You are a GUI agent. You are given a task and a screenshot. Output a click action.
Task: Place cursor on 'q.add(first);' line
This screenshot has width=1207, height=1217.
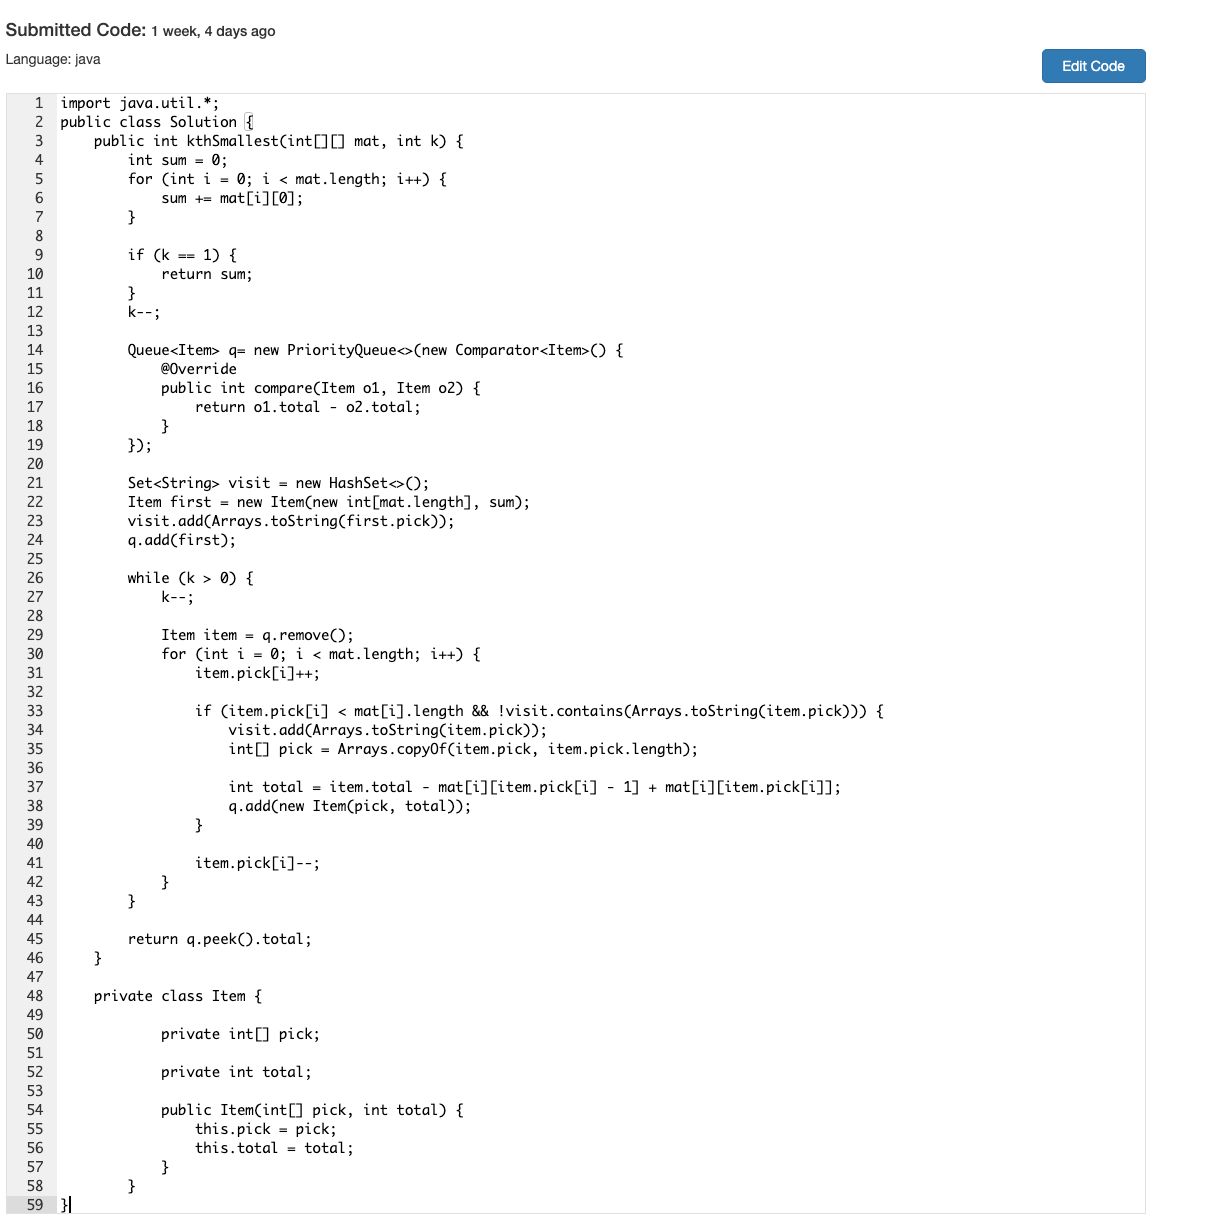point(181,540)
